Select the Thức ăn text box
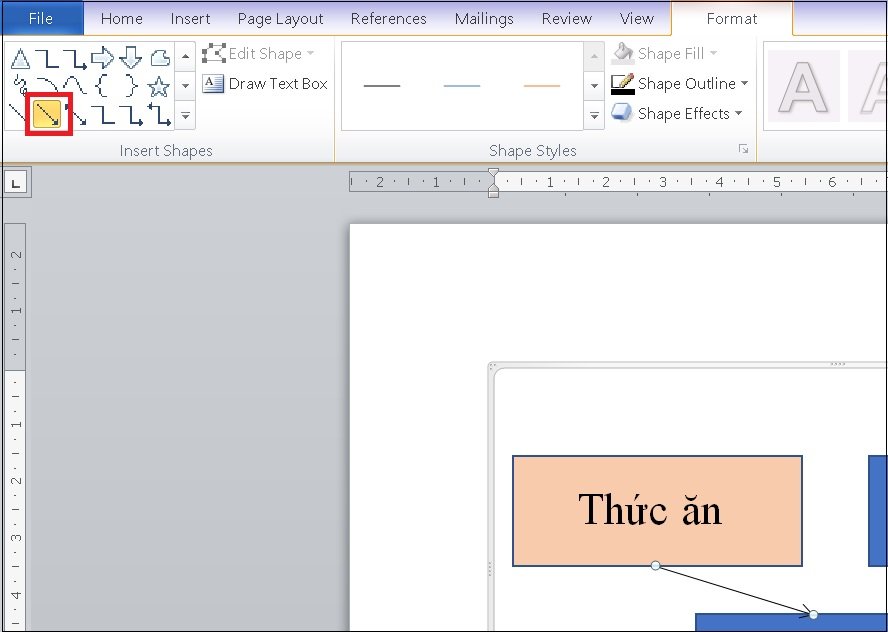 tap(657, 510)
